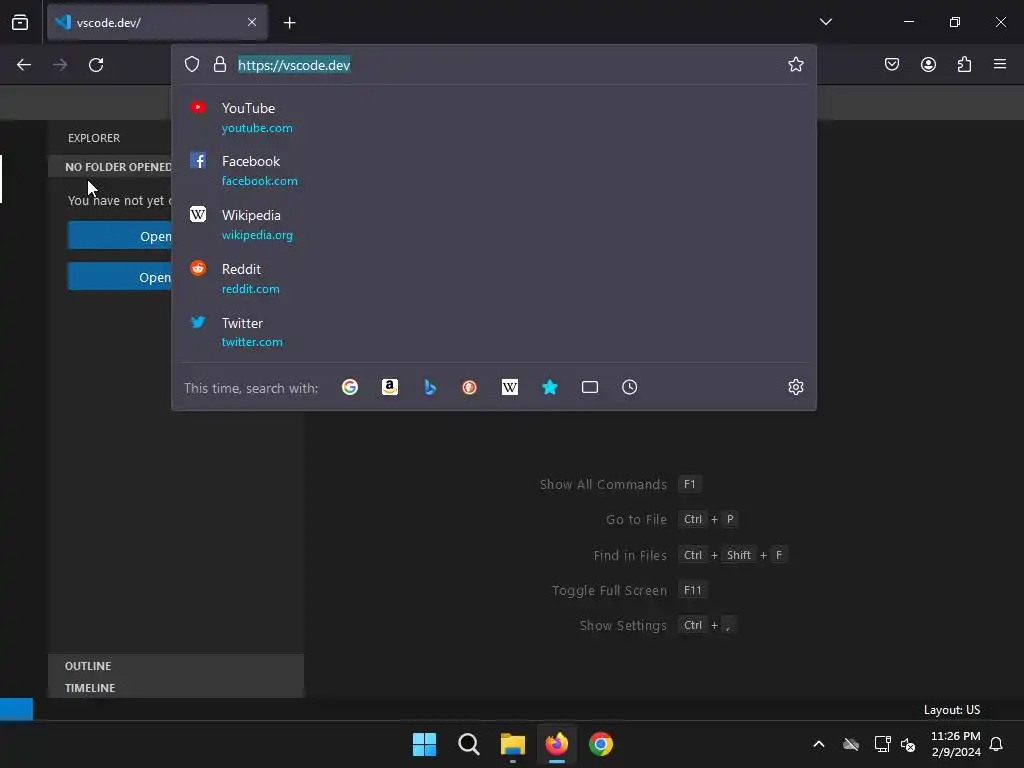Search open tabs with tab icon
Image resolution: width=1024 pixels, height=768 pixels.
pos(590,387)
